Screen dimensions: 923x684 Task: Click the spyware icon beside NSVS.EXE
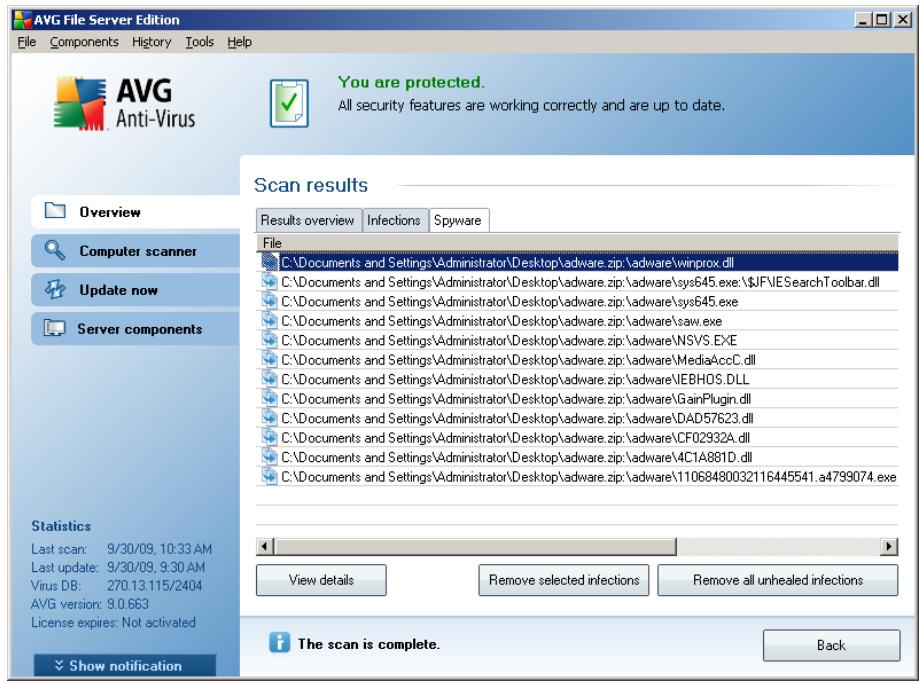tap(269, 340)
